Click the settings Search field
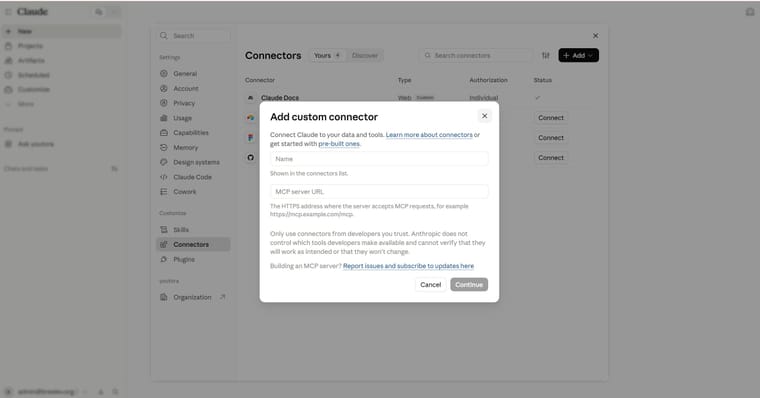Image resolution: width=760 pixels, height=398 pixels. [x=194, y=36]
